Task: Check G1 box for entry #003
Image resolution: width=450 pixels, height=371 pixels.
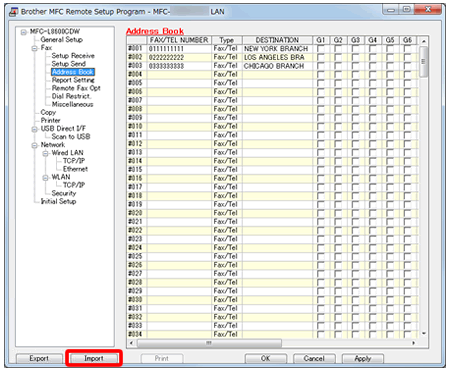Action: click(x=321, y=66)
